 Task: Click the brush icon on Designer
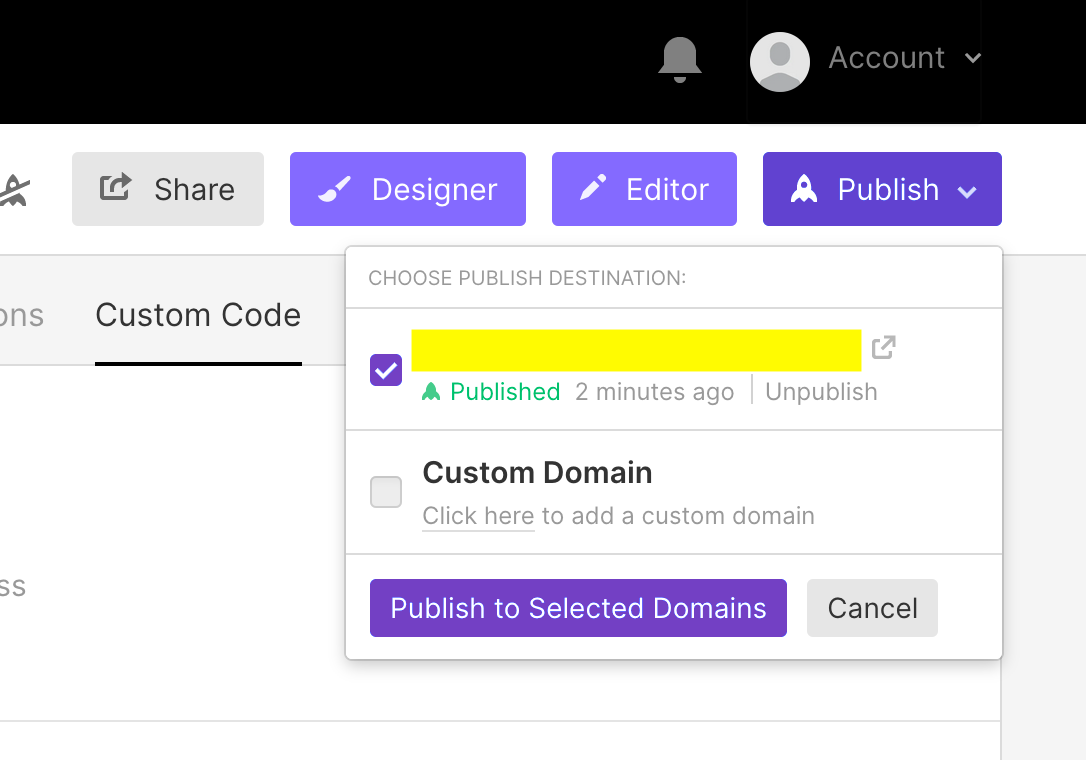coord(334,189)
